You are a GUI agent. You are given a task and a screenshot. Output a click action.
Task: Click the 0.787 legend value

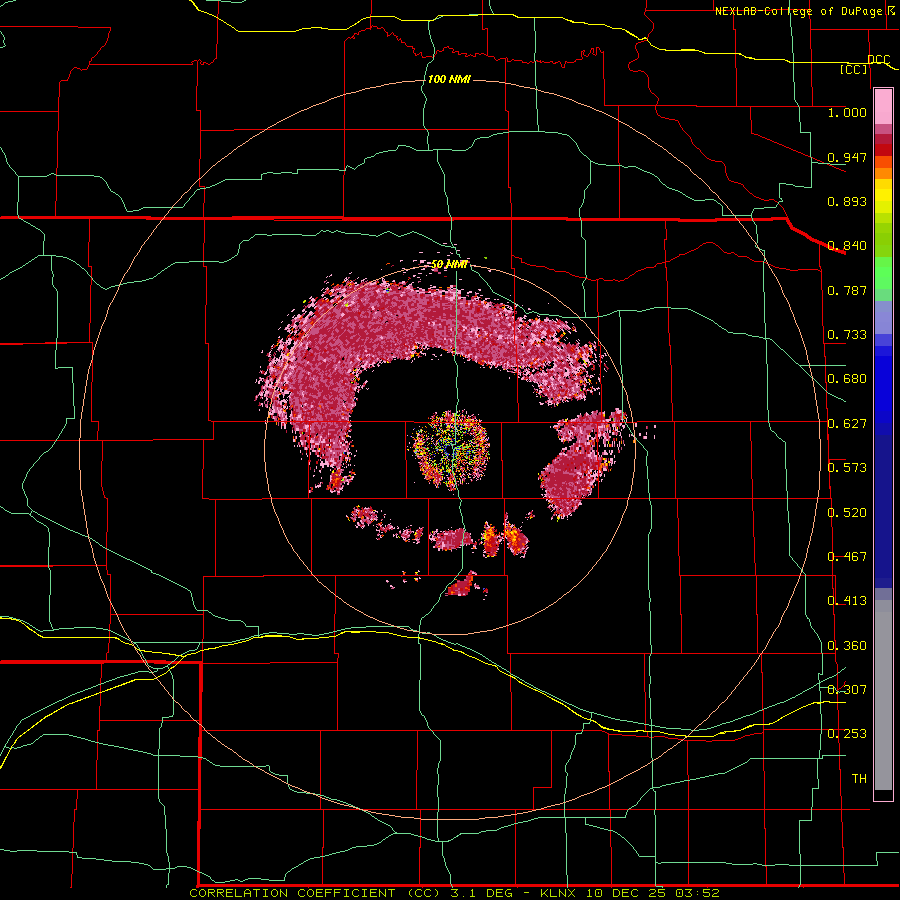[x=847, y=290]
